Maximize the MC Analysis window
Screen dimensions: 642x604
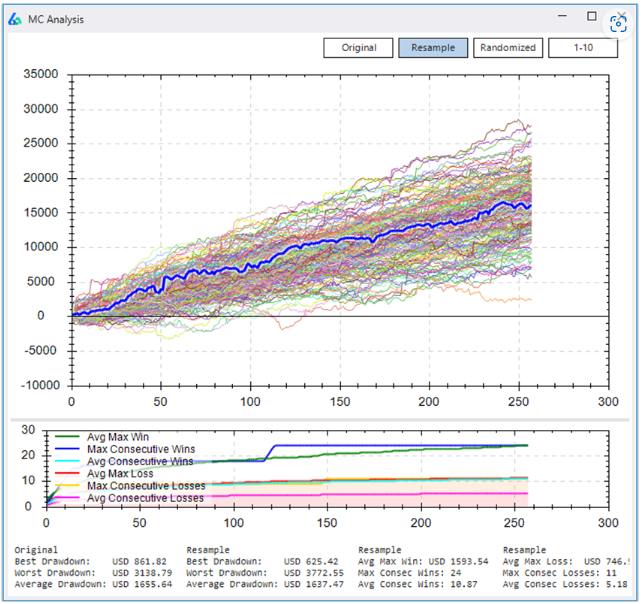[592, 17]
